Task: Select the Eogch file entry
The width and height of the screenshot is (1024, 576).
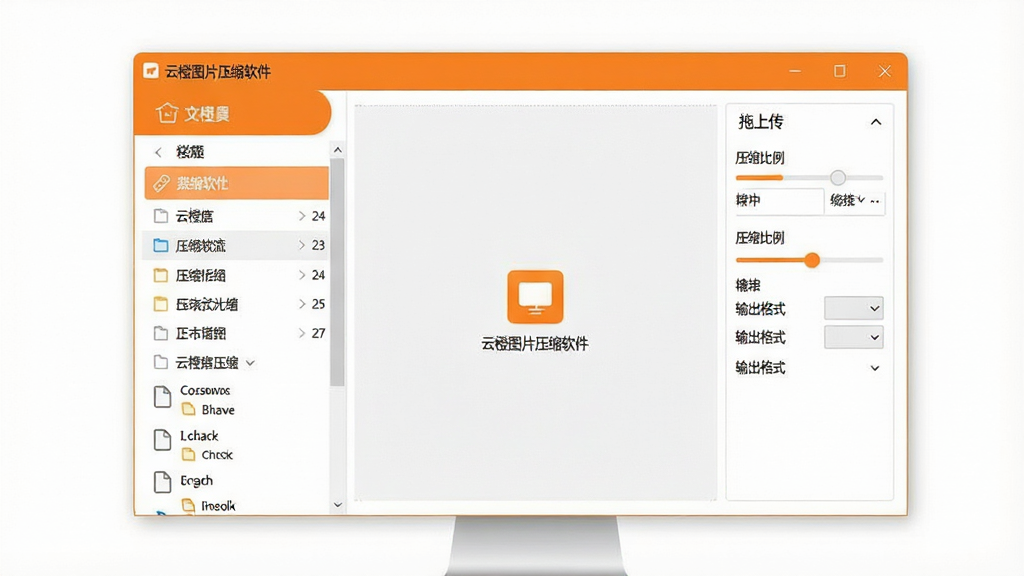Action: pyautogui.click(x=197, y=481)
